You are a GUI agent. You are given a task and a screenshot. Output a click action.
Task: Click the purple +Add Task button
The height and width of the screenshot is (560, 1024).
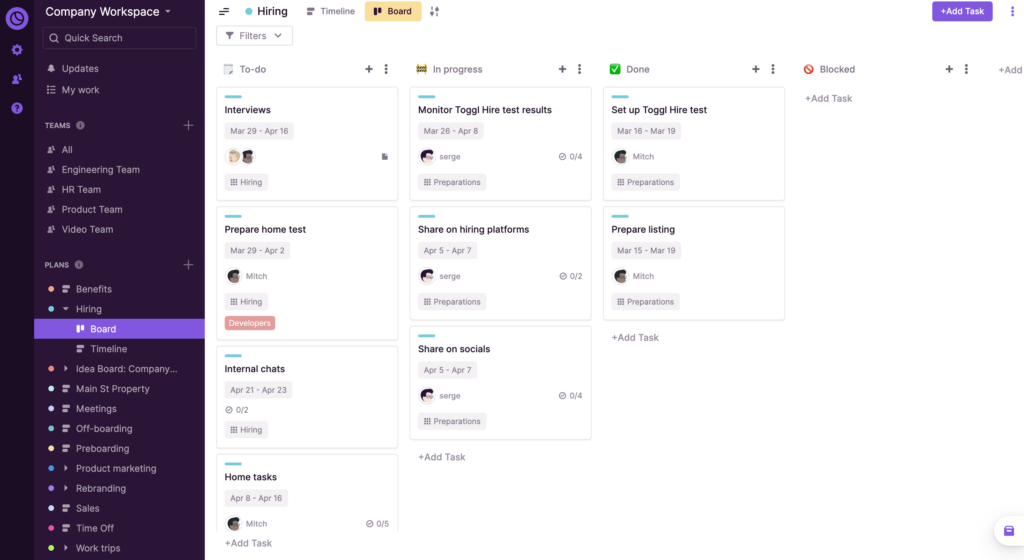962,11
